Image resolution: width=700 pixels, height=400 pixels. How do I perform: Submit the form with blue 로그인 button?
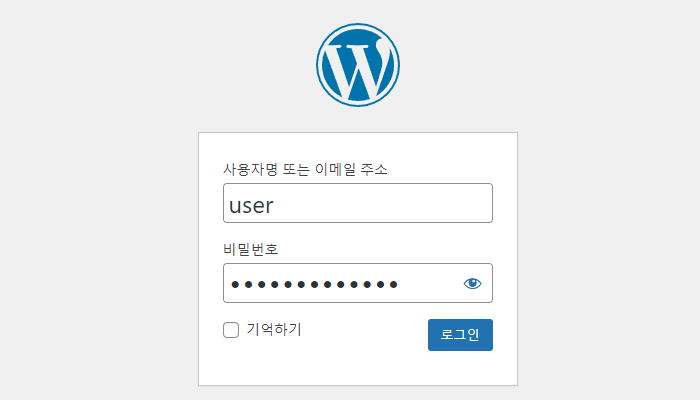point(460,335)
